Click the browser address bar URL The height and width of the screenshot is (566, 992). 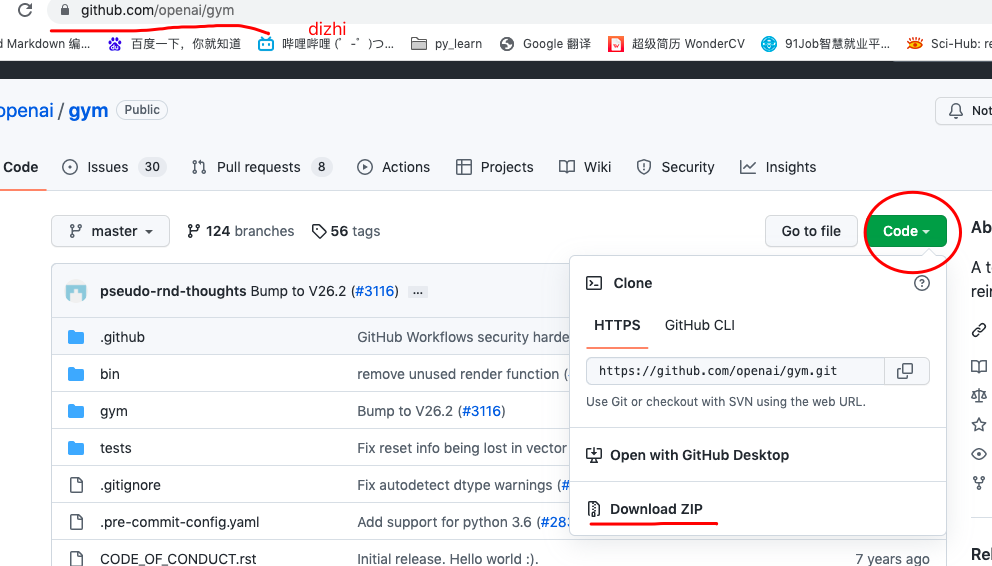coord(158,10)
